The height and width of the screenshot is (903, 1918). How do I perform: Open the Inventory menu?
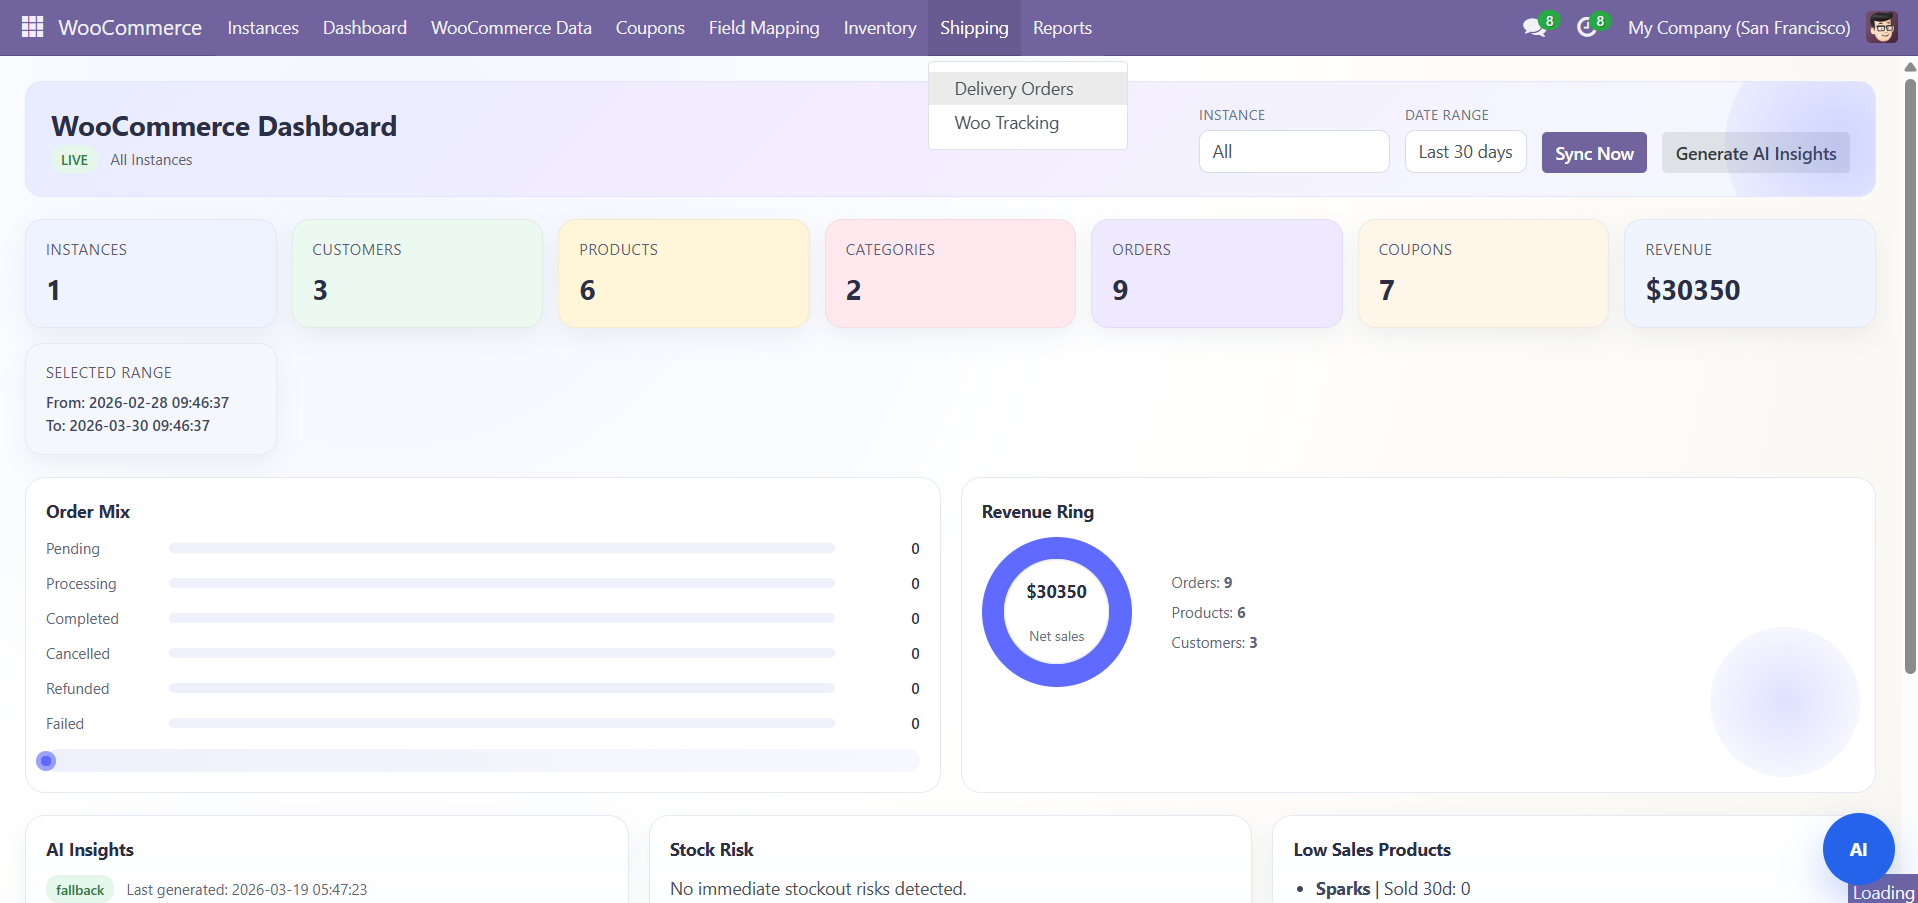[x=879, y=28]
